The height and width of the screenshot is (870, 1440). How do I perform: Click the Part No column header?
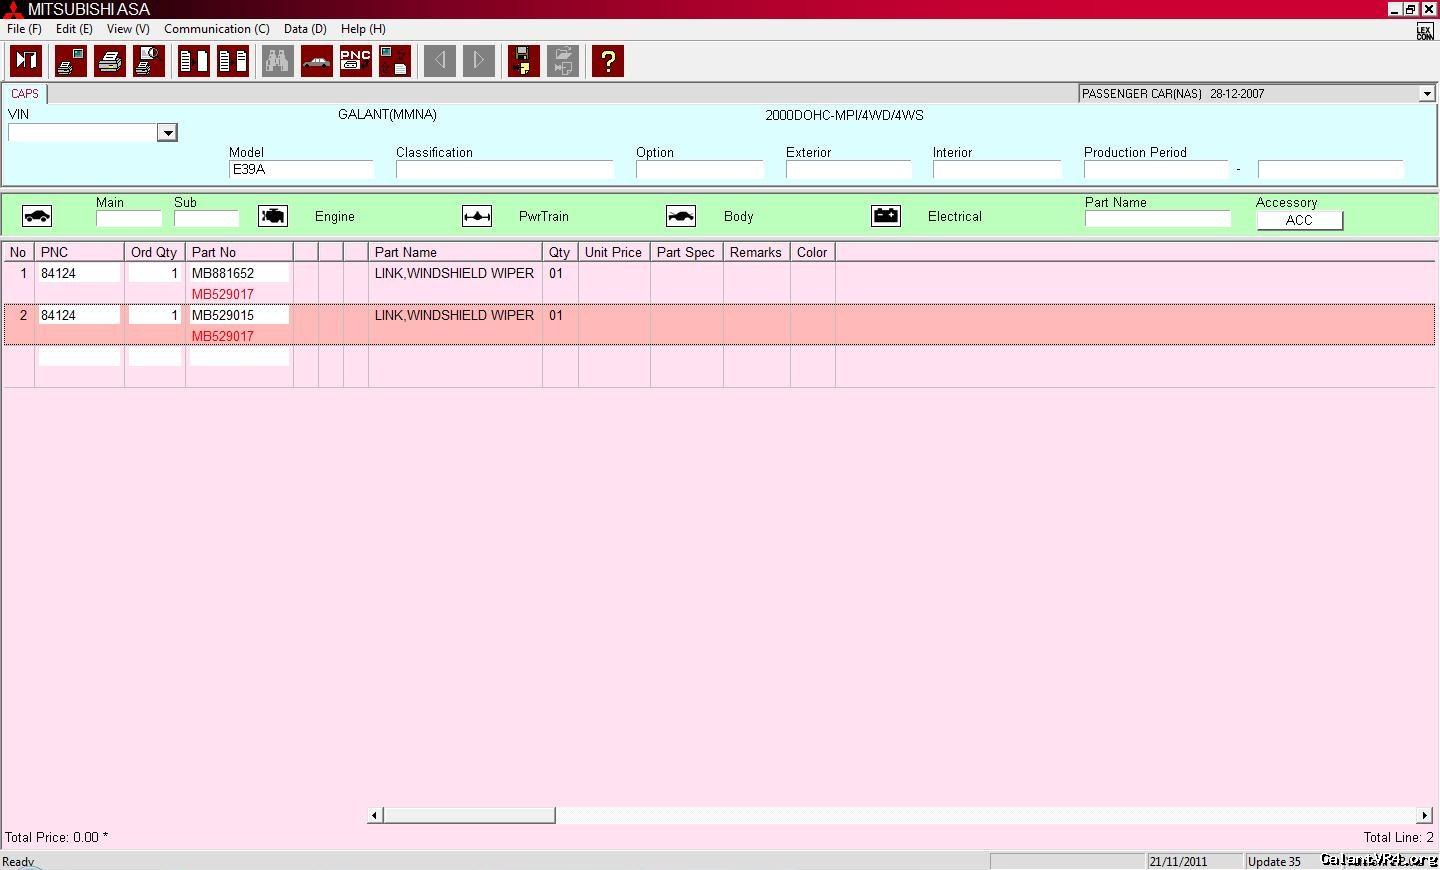click(239, 252)
